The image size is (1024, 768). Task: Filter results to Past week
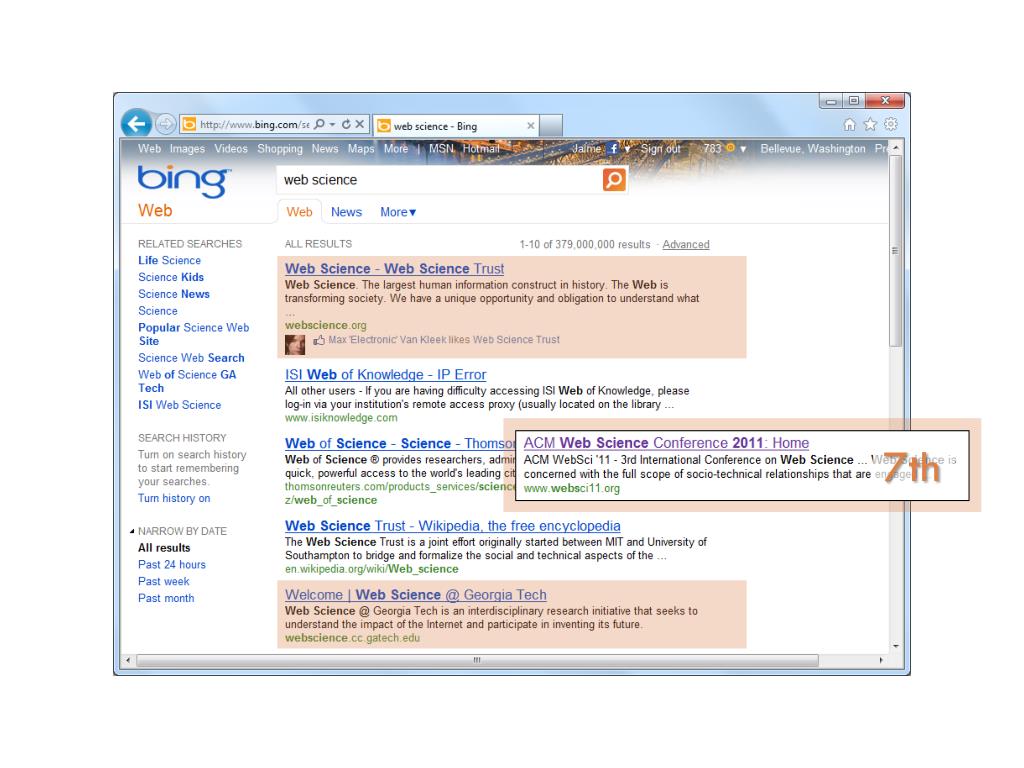pos(163,582)
